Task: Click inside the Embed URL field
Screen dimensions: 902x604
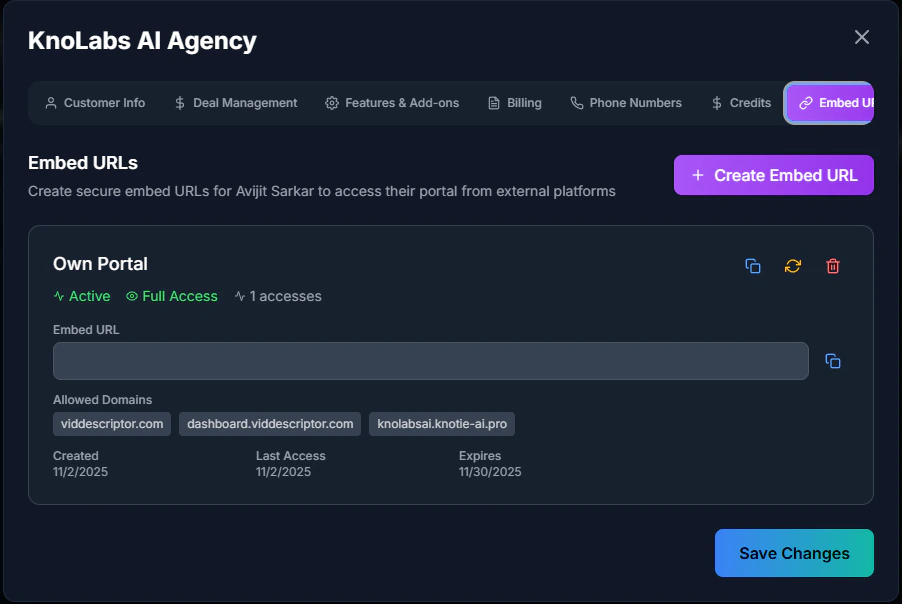Action: click(x=430, y=361)
